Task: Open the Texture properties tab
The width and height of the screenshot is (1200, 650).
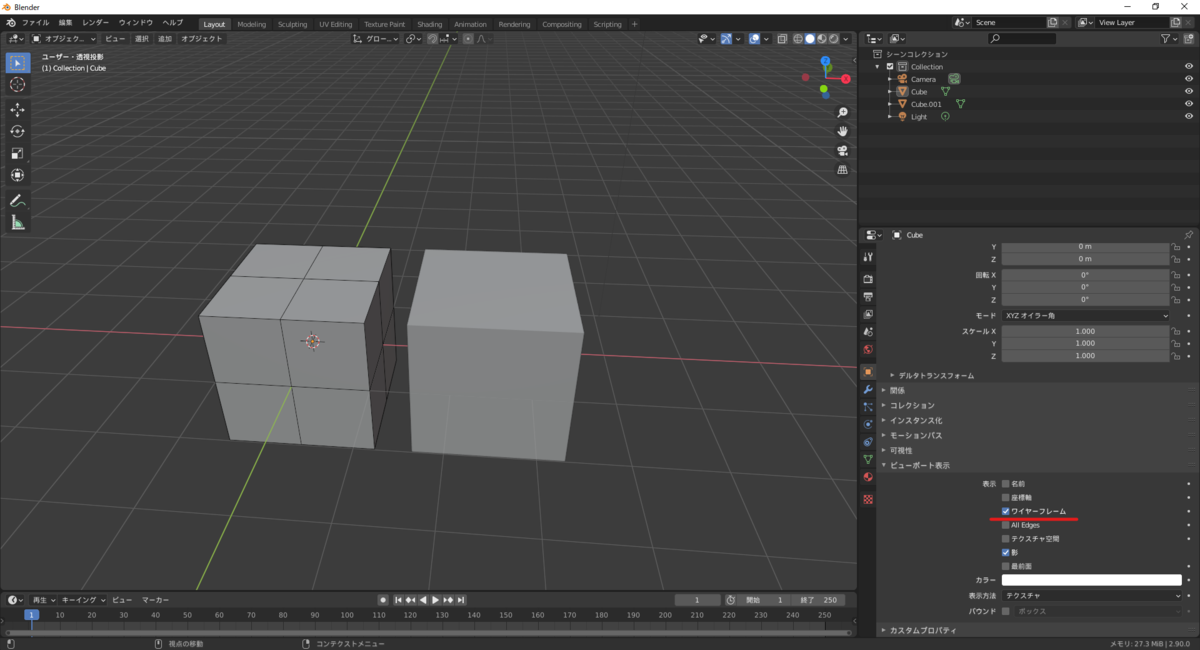Action: point(868,498)
